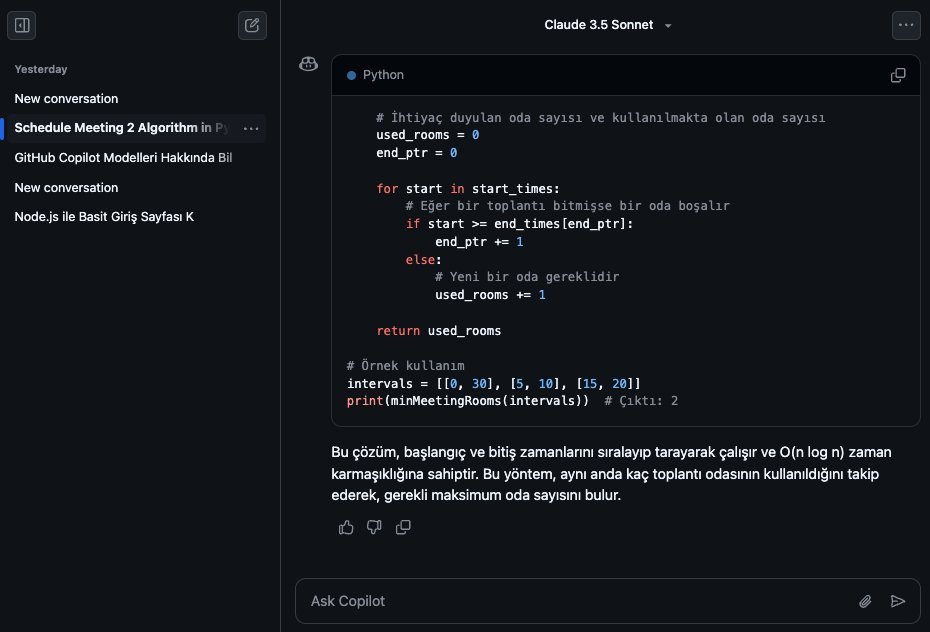Copy the response using the icon beside thumbs down
Image resolution: width=930 pixels, height=632 pixels.
point(403,527)
